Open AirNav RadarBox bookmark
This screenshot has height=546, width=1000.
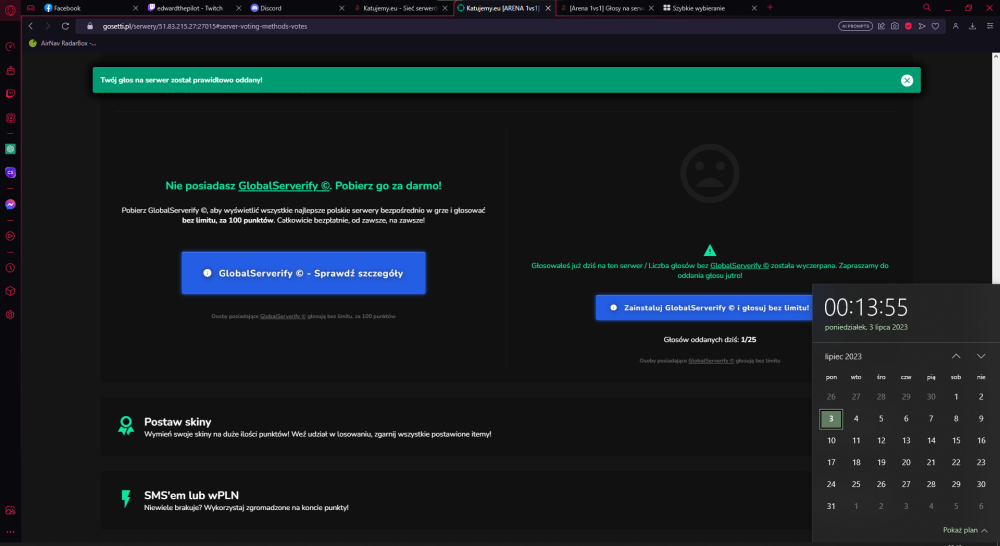(x=62, y=43)
